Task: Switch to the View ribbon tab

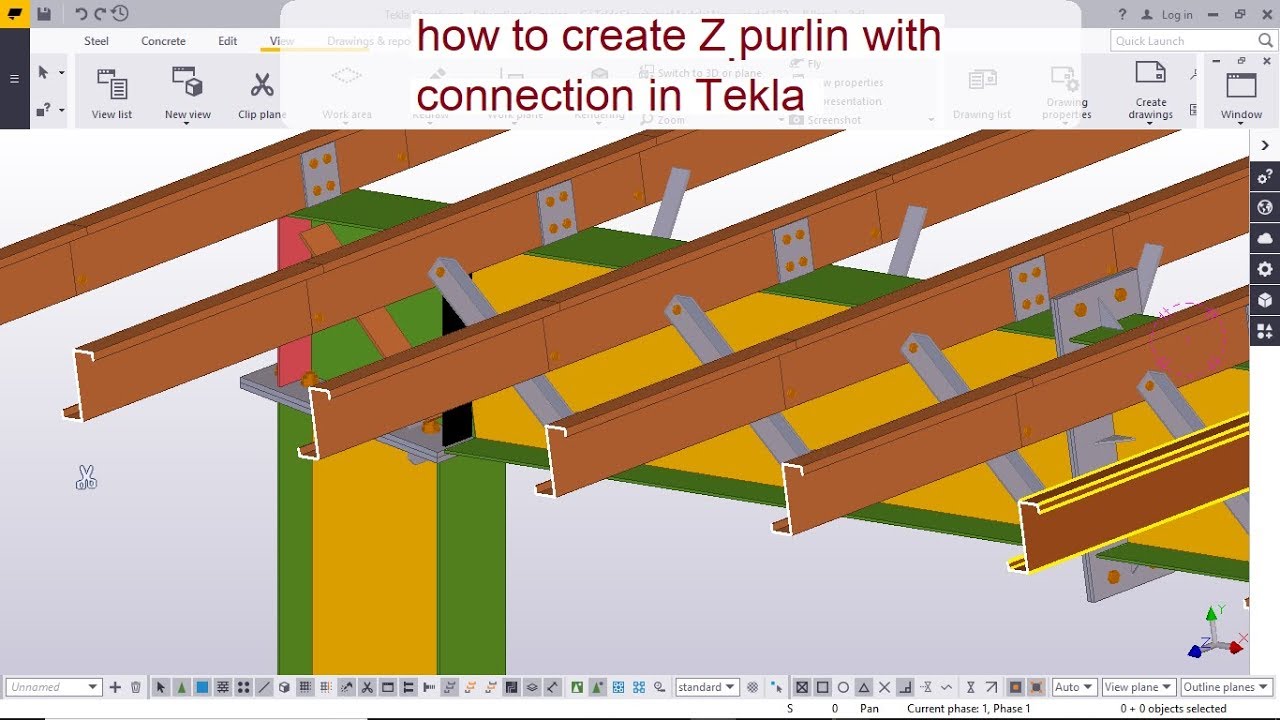Action: 282,41
